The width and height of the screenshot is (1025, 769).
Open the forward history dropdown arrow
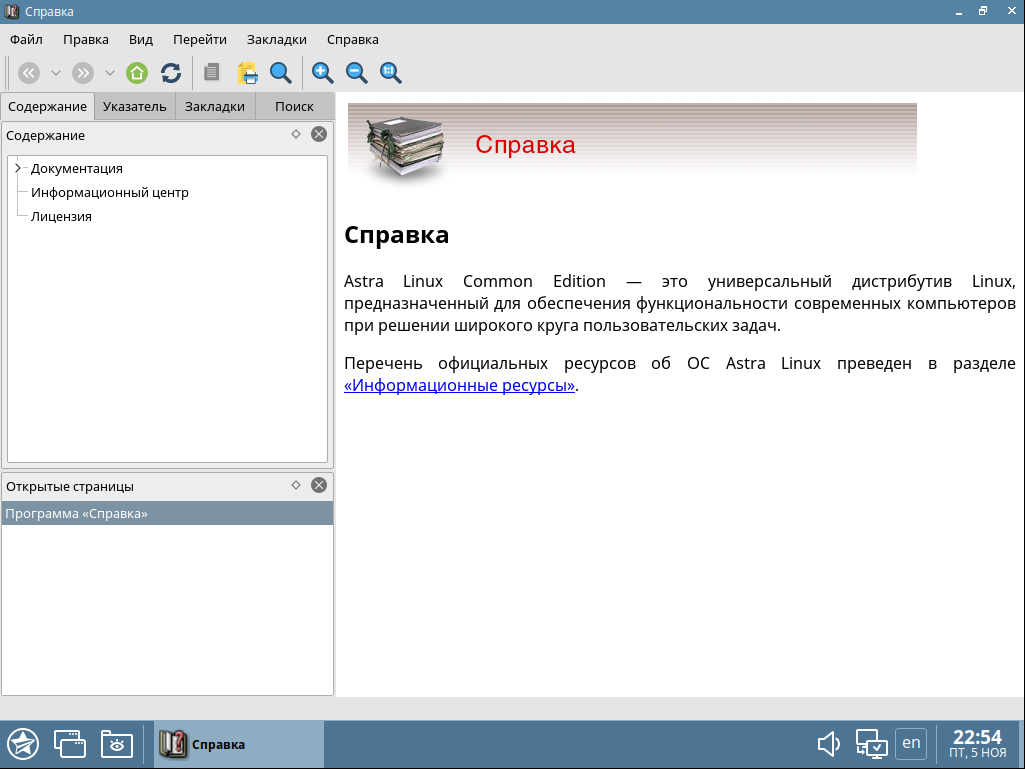point(110,73)
